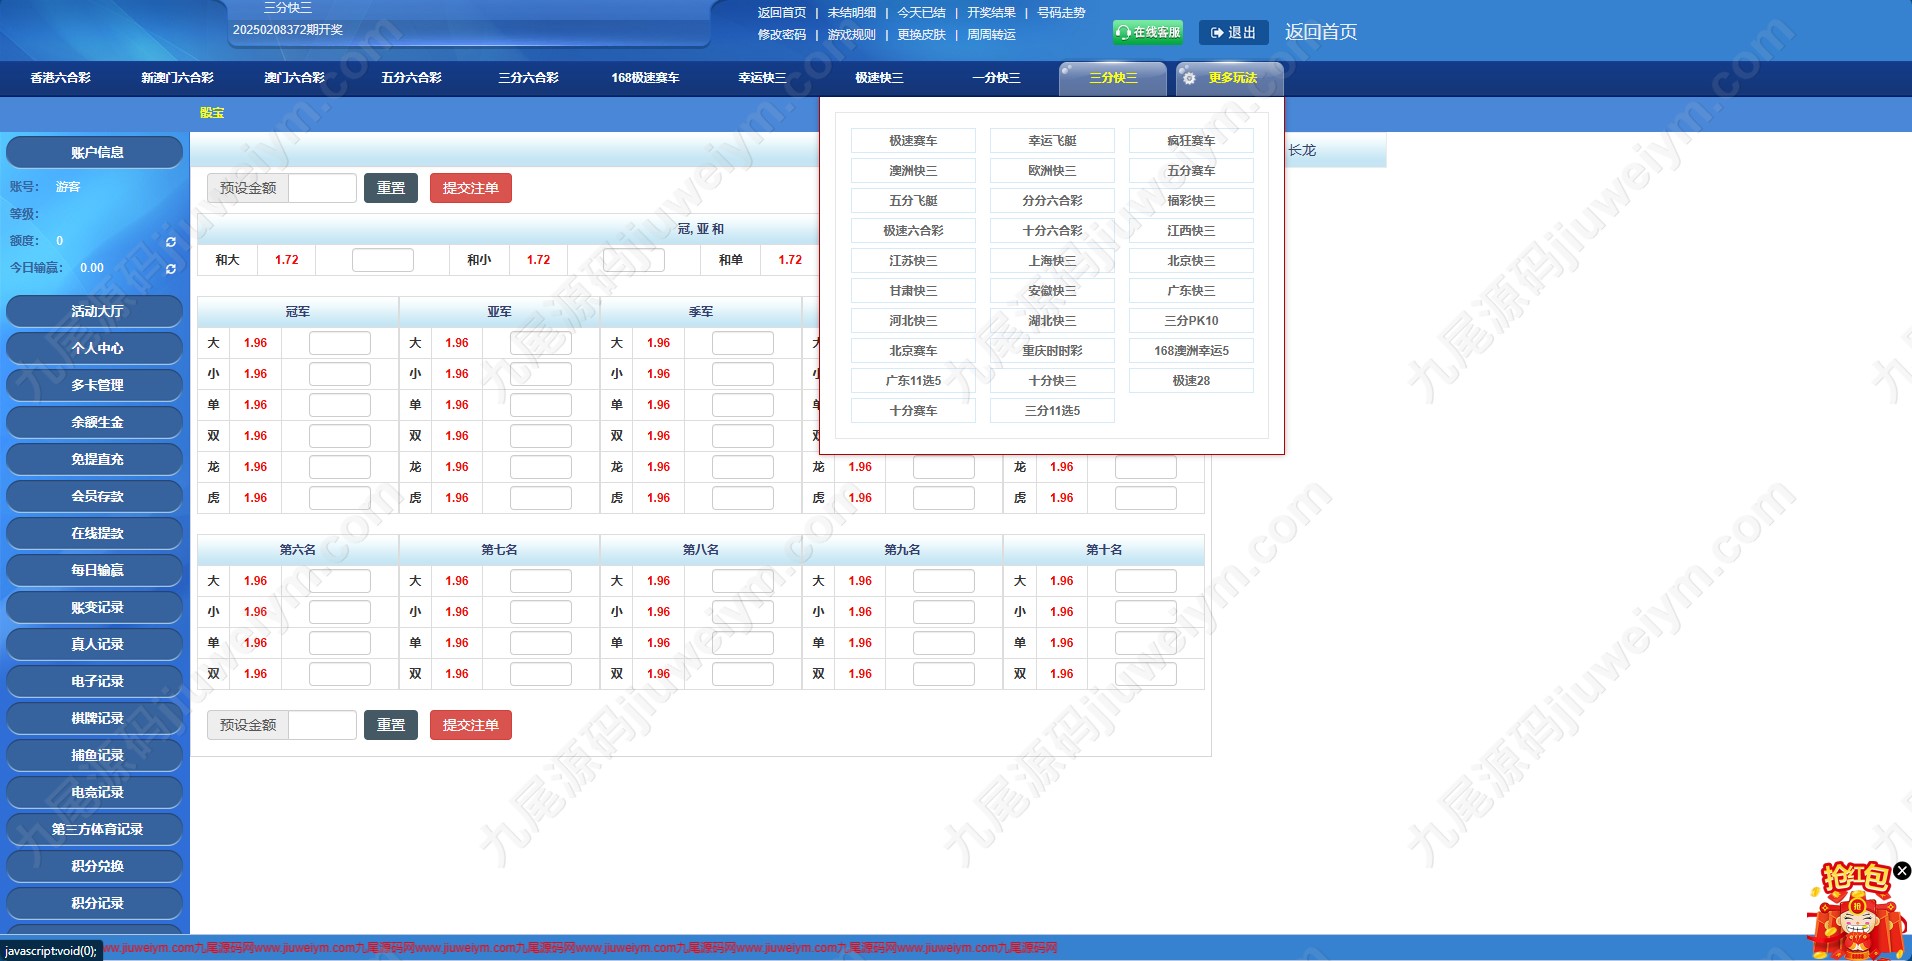Open the 澳门六合彩 game tab

(294, 78)
